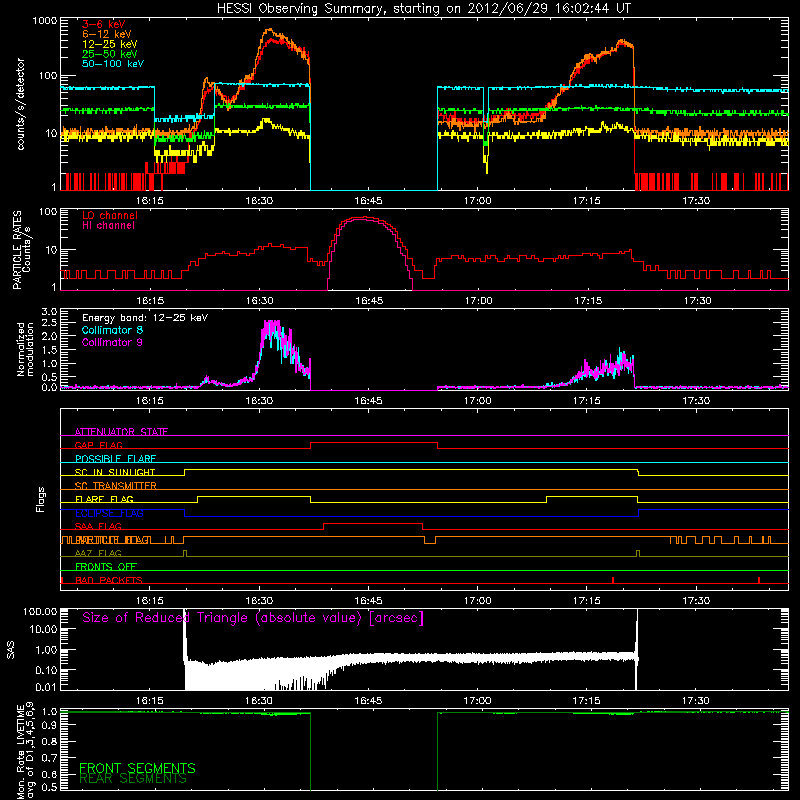Click '17:00' time label under Flags panel
800x800 pixels.
tap(478, 601)
